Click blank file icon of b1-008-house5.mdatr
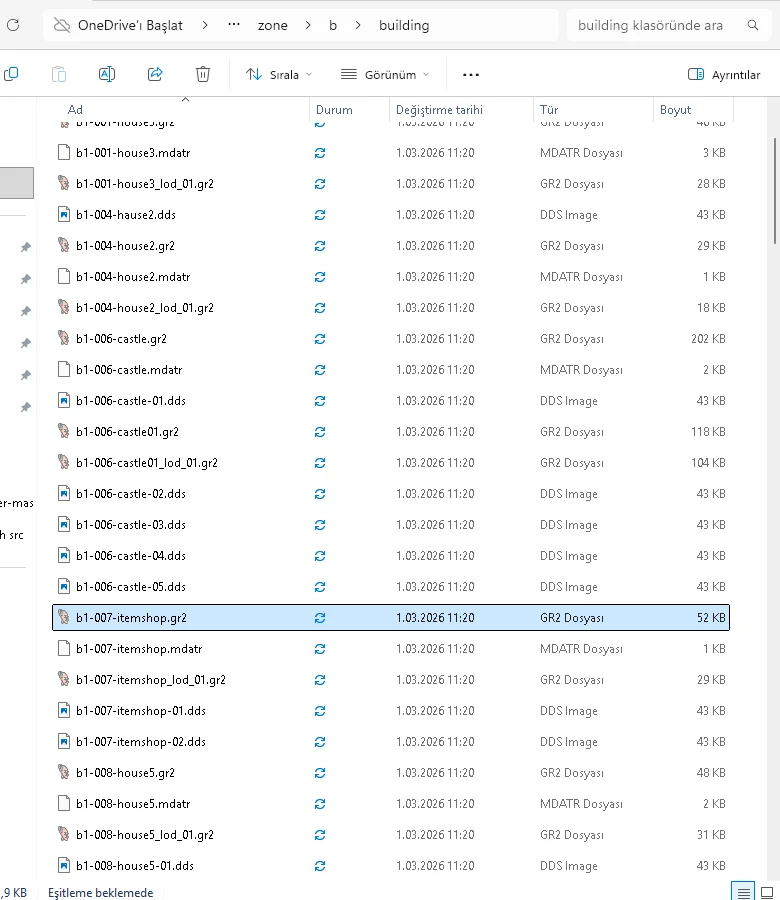 (x=64, y=803)
